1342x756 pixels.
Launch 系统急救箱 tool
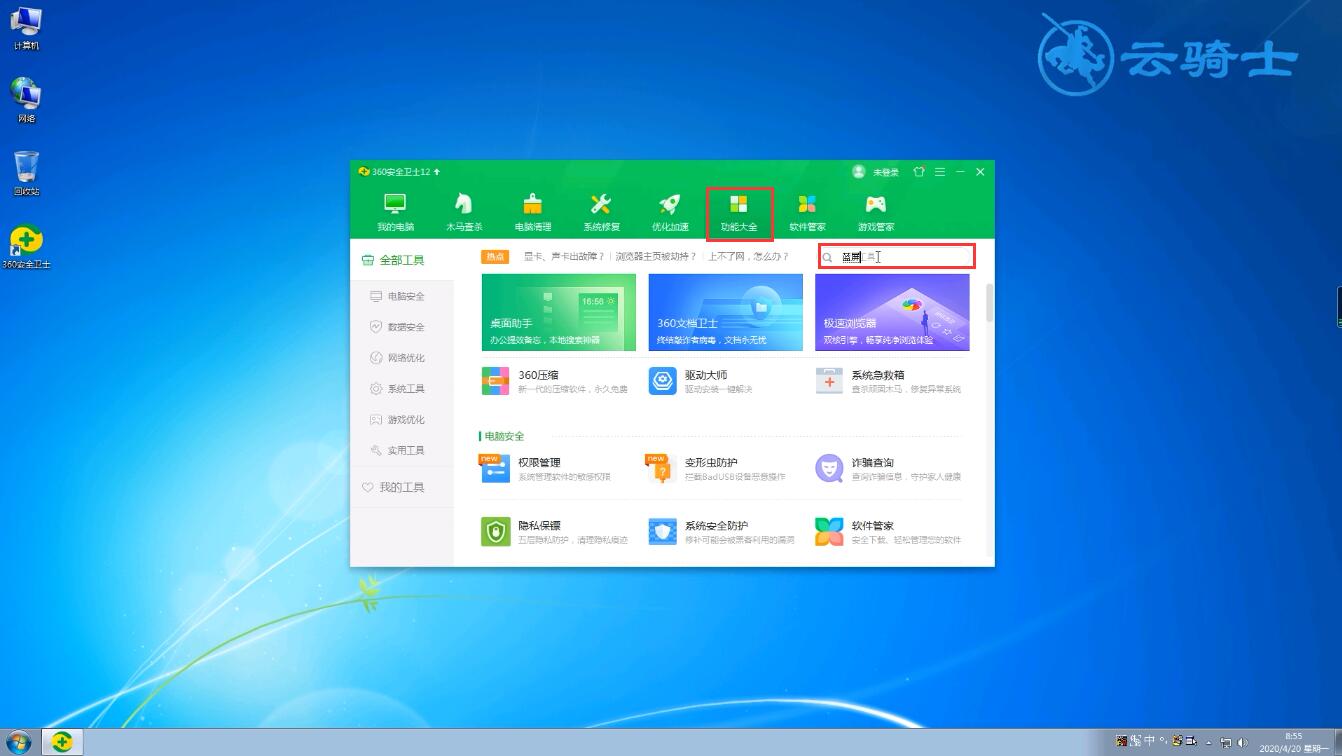pos(888,381)
